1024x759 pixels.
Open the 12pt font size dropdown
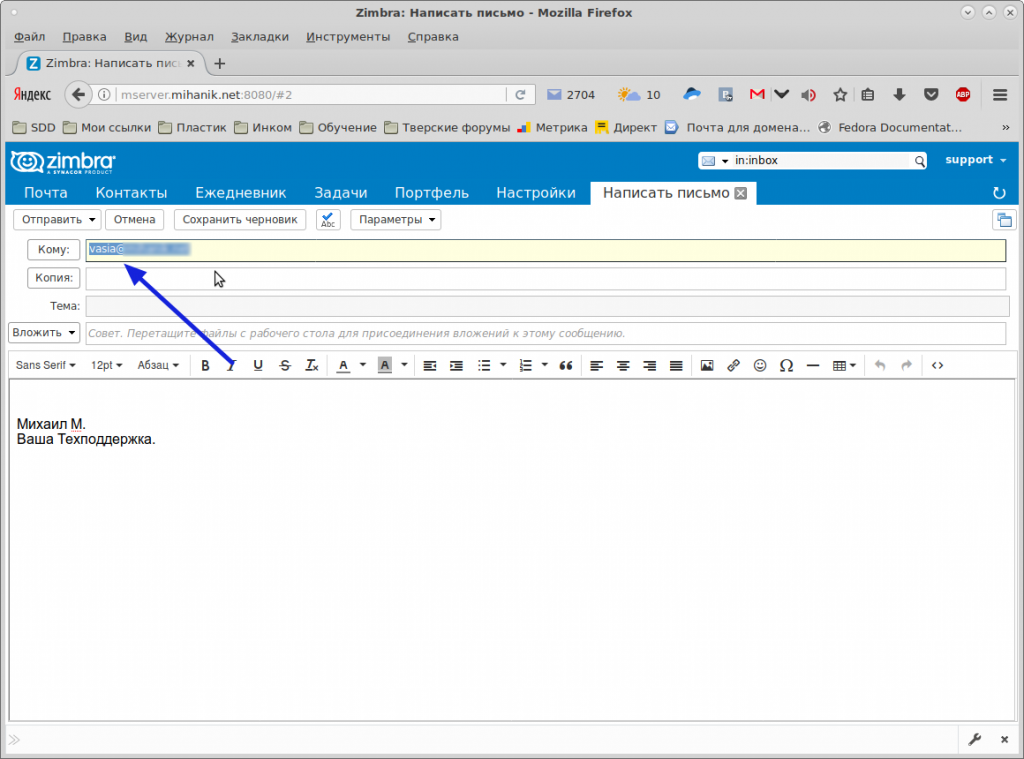(106, 366)
